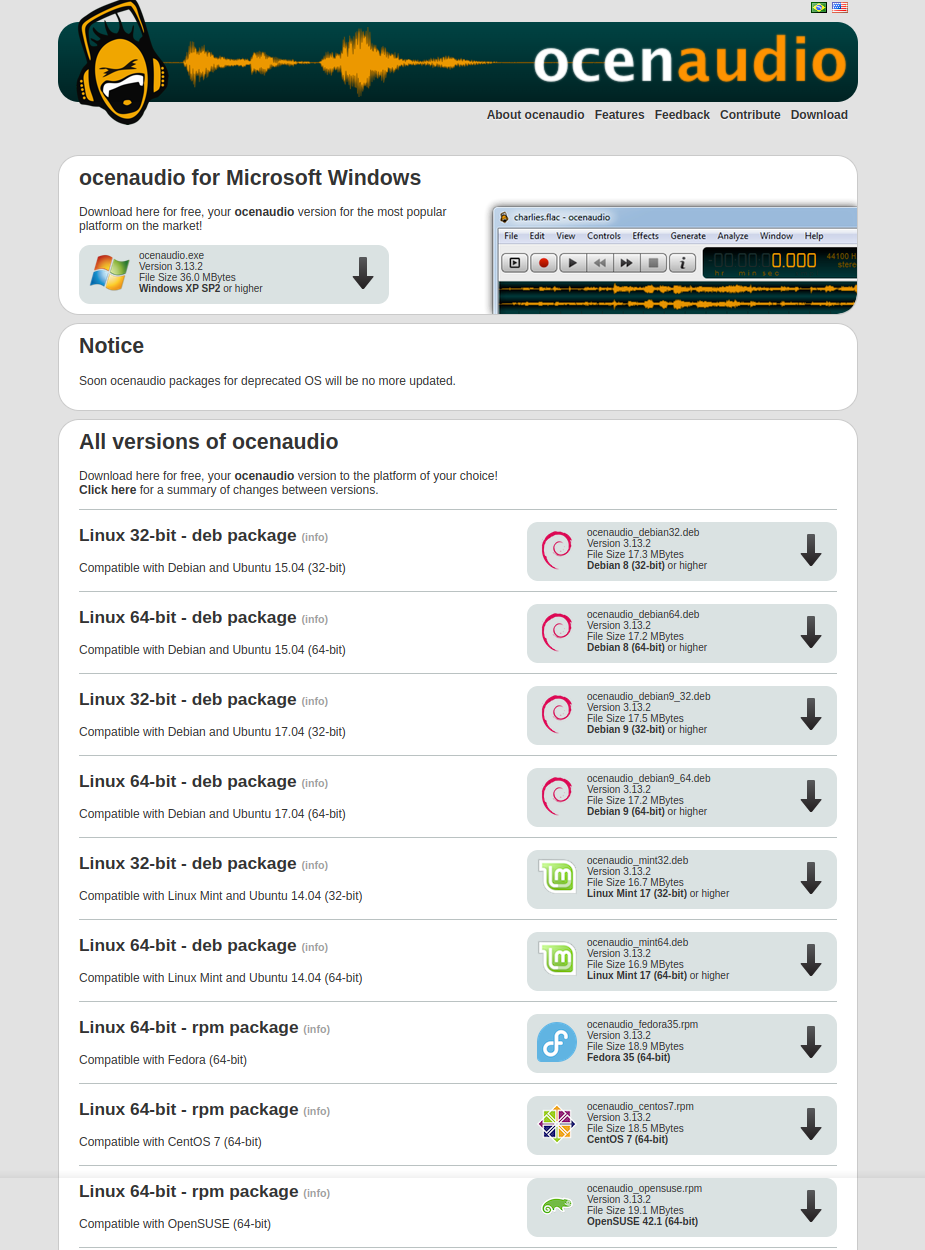Click the 'Compatible with CentOS 7 (64-bit)' text

pyautogui.click(x=170, y=1142)
